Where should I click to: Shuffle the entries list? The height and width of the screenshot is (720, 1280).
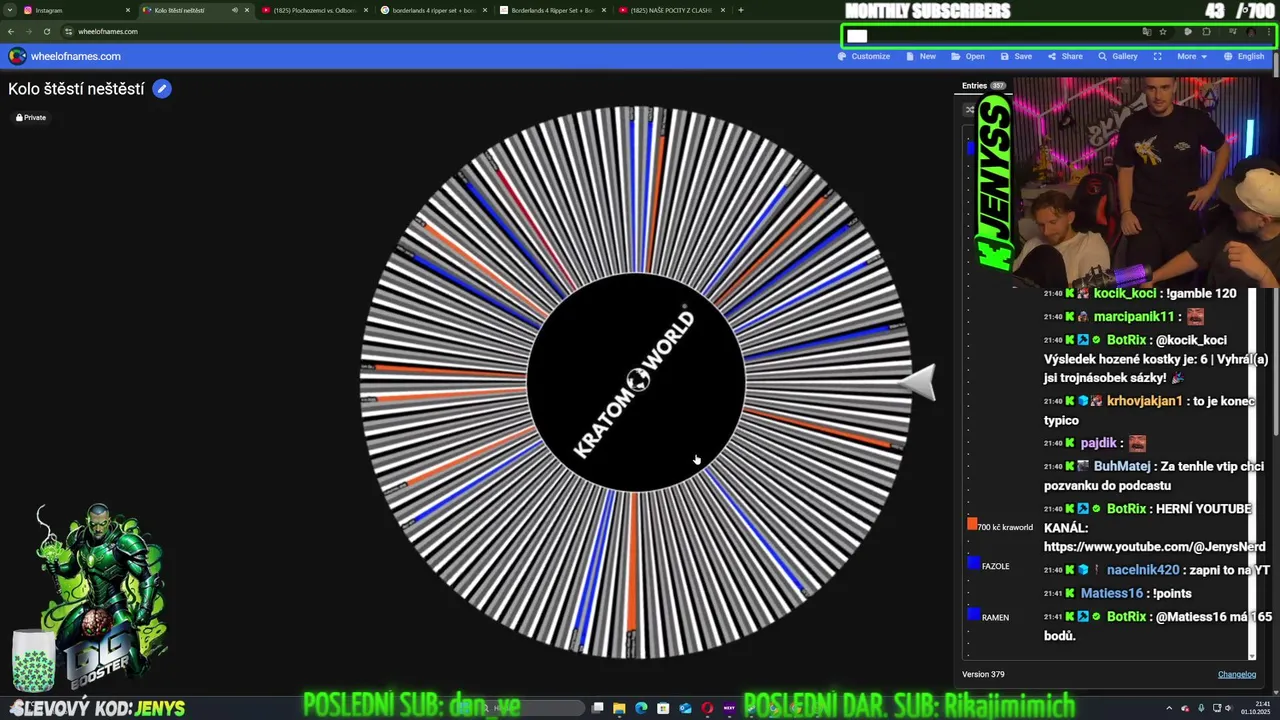click(x=969, y=110)
